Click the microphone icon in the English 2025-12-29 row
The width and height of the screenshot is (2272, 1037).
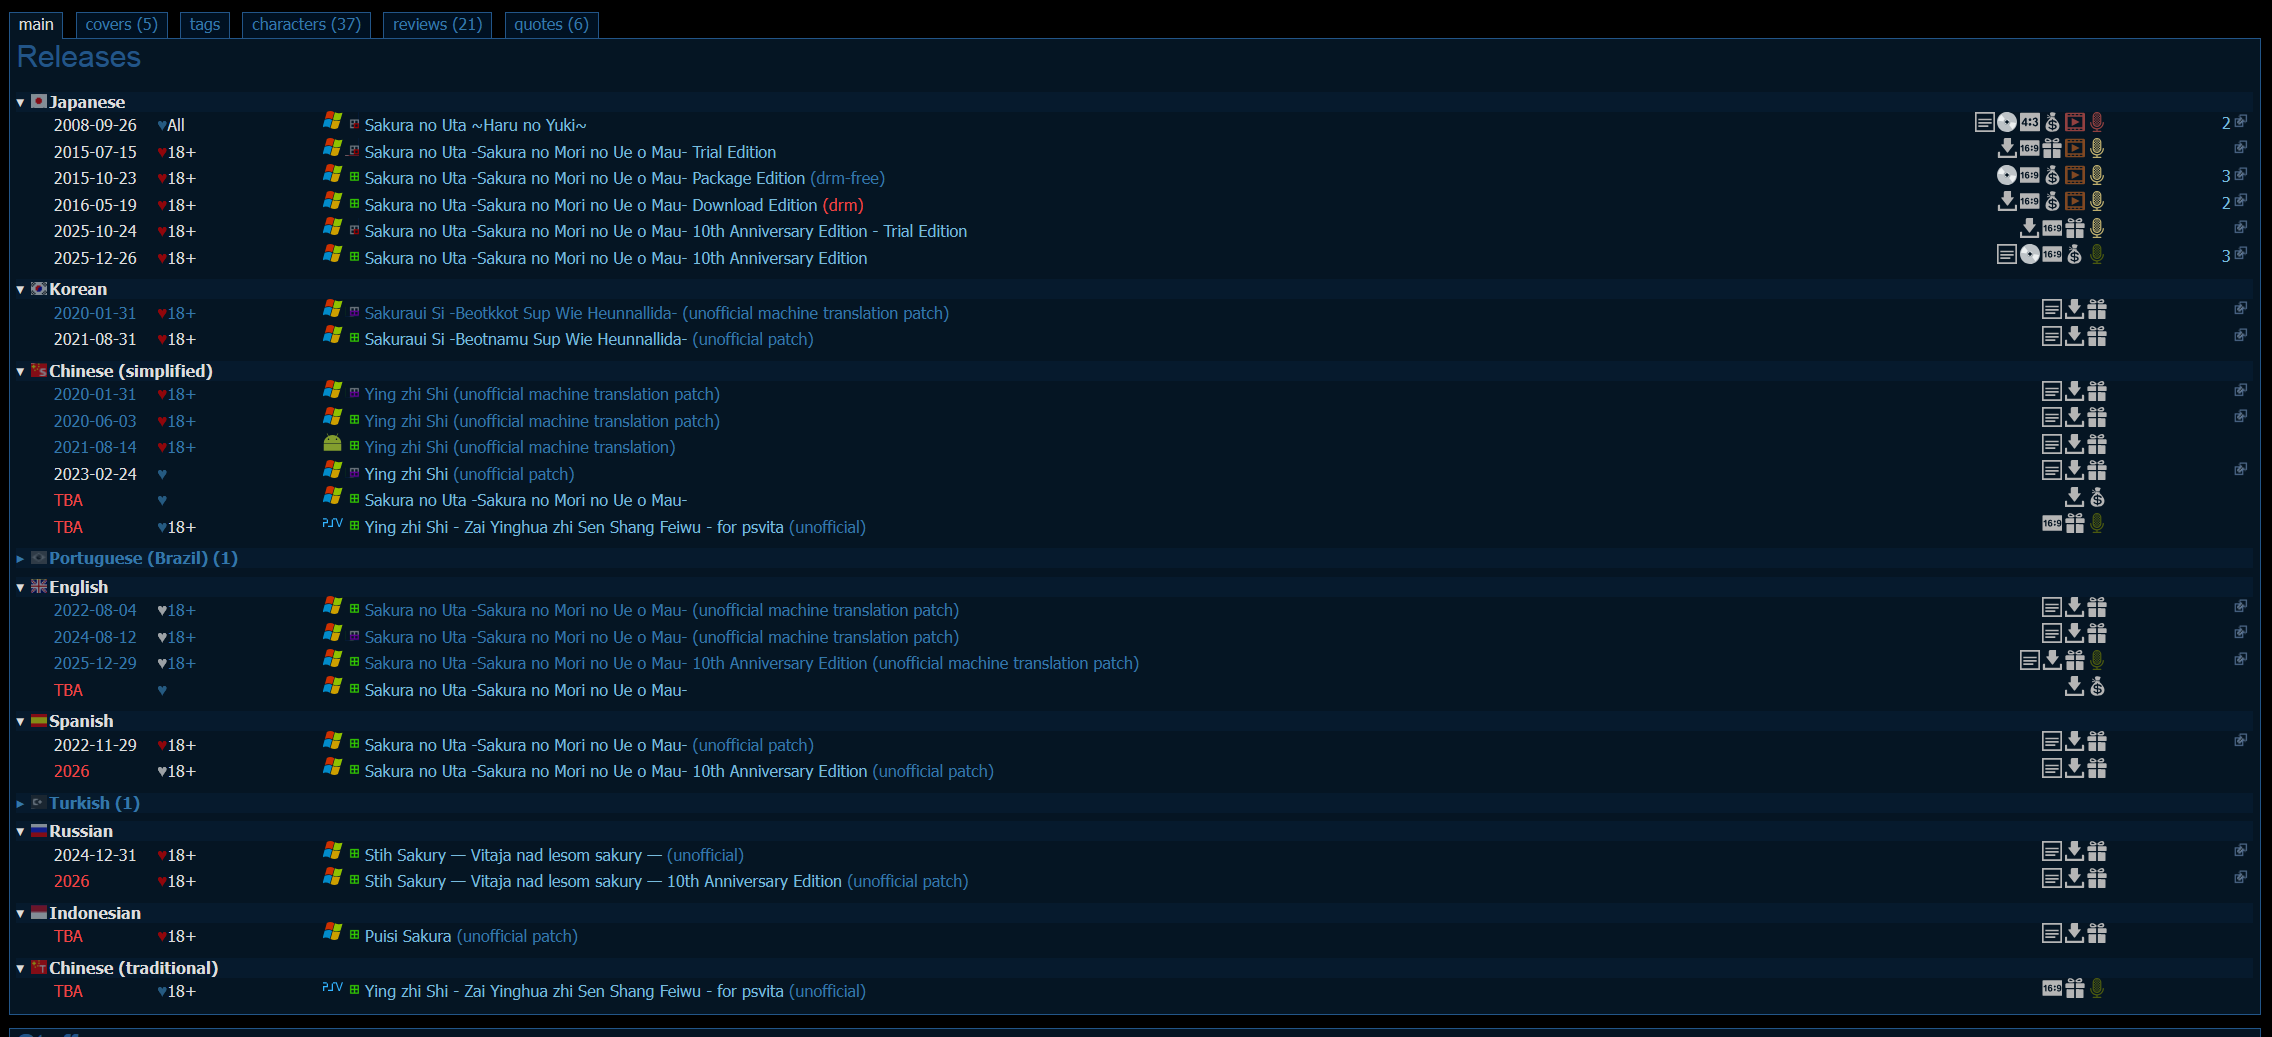2097,660
